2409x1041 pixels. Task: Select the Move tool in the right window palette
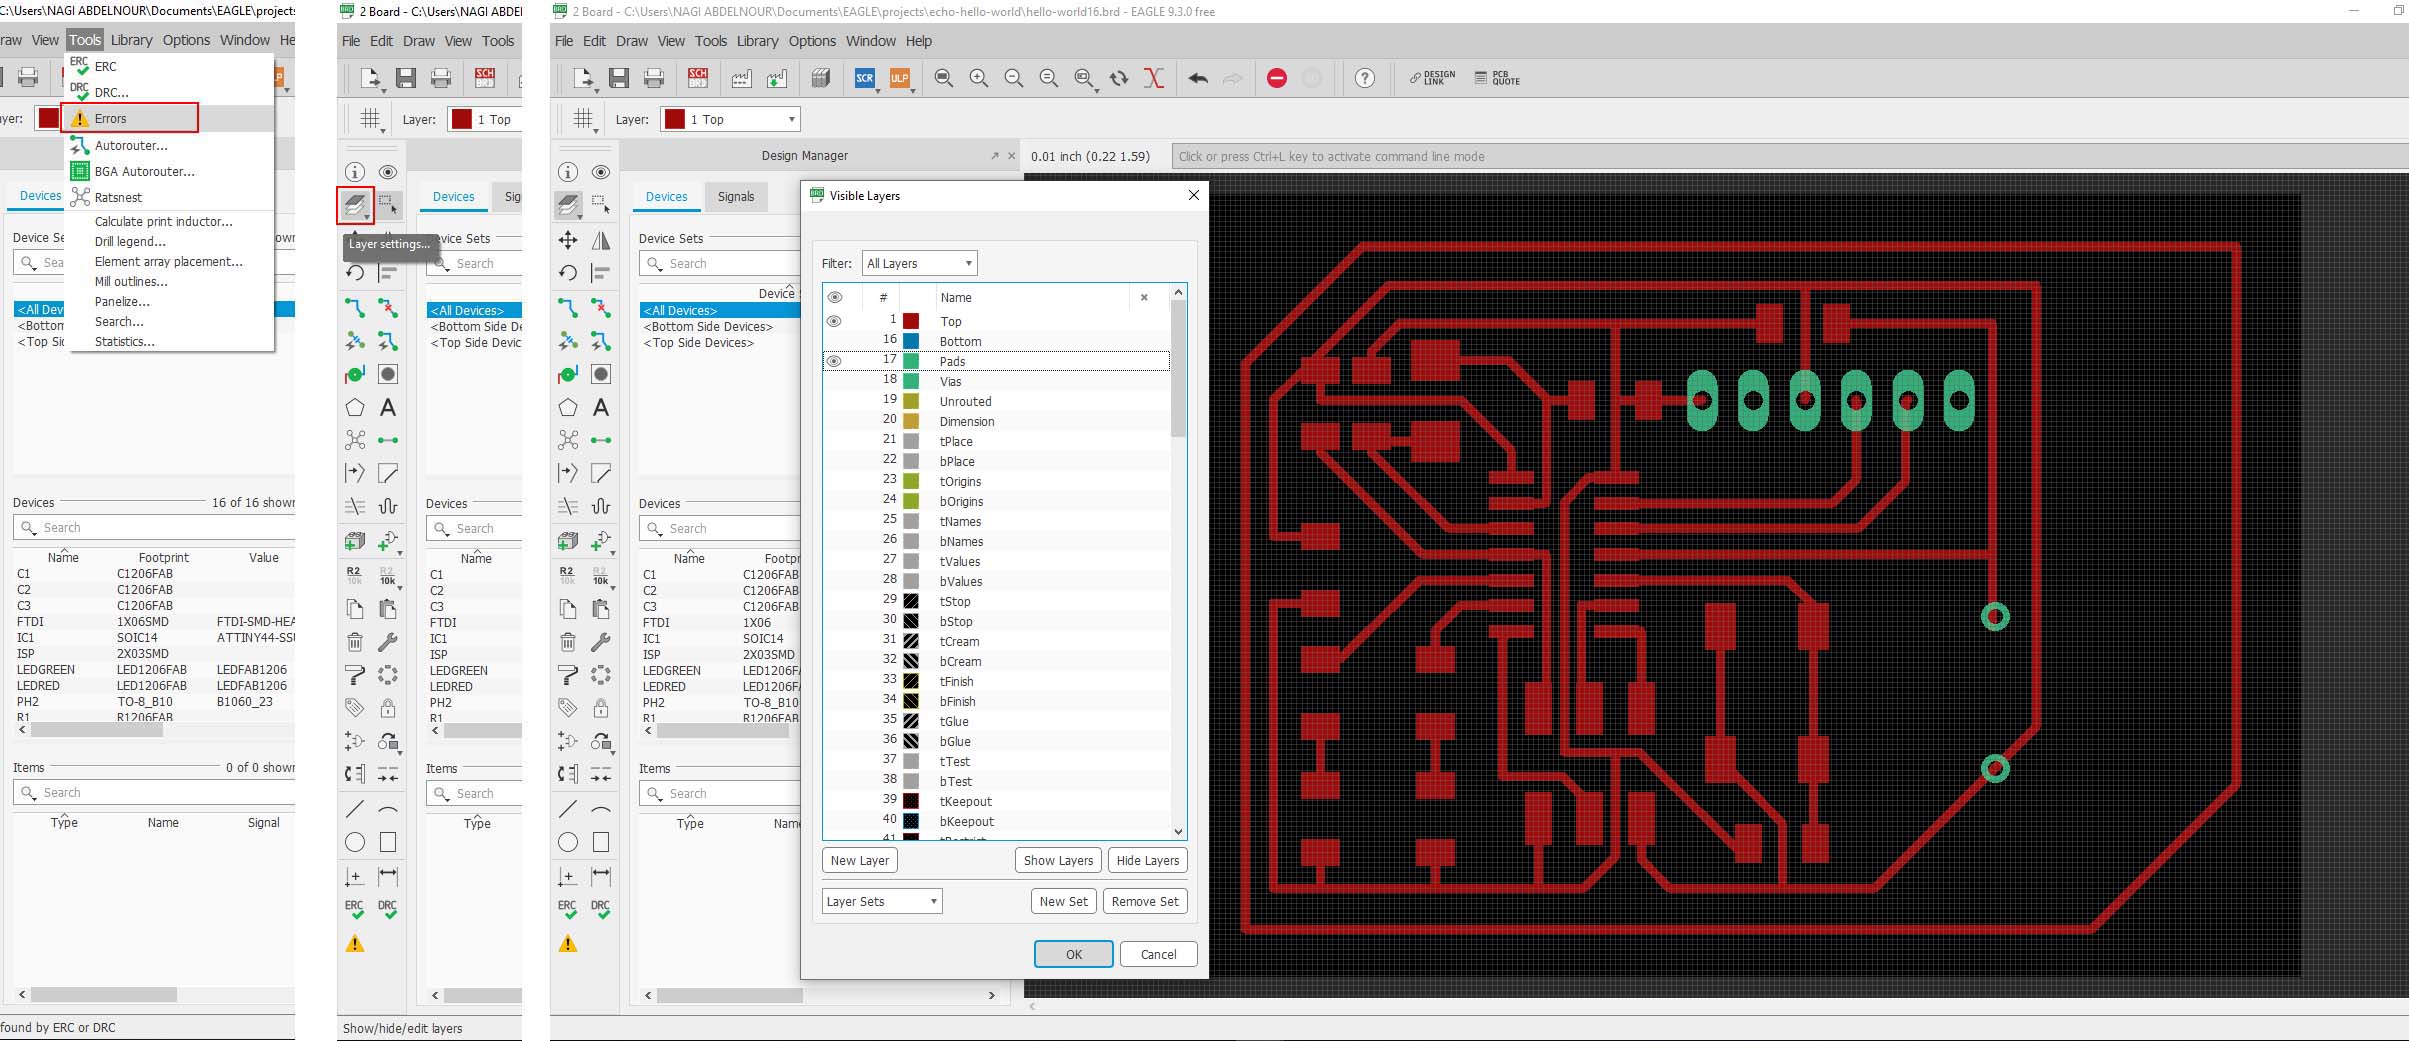click(568, 240)
